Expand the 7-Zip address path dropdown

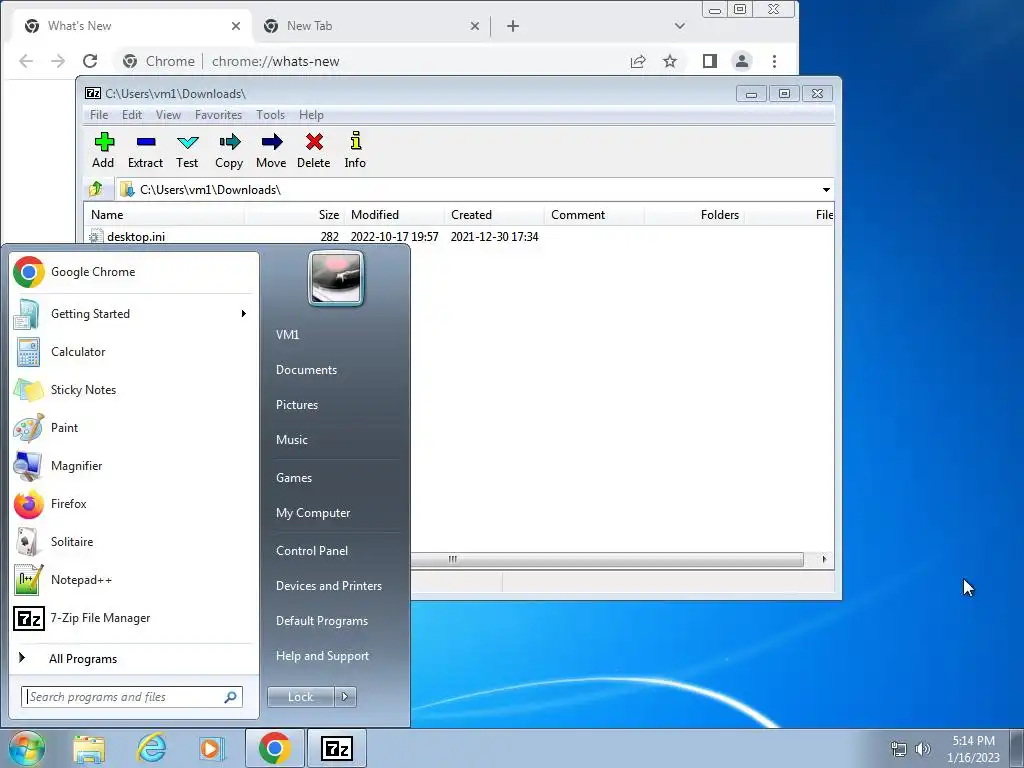point(826,189)
